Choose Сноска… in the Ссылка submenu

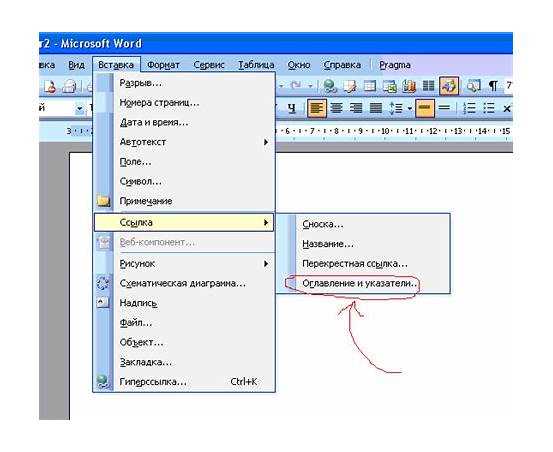pos(363,224)
